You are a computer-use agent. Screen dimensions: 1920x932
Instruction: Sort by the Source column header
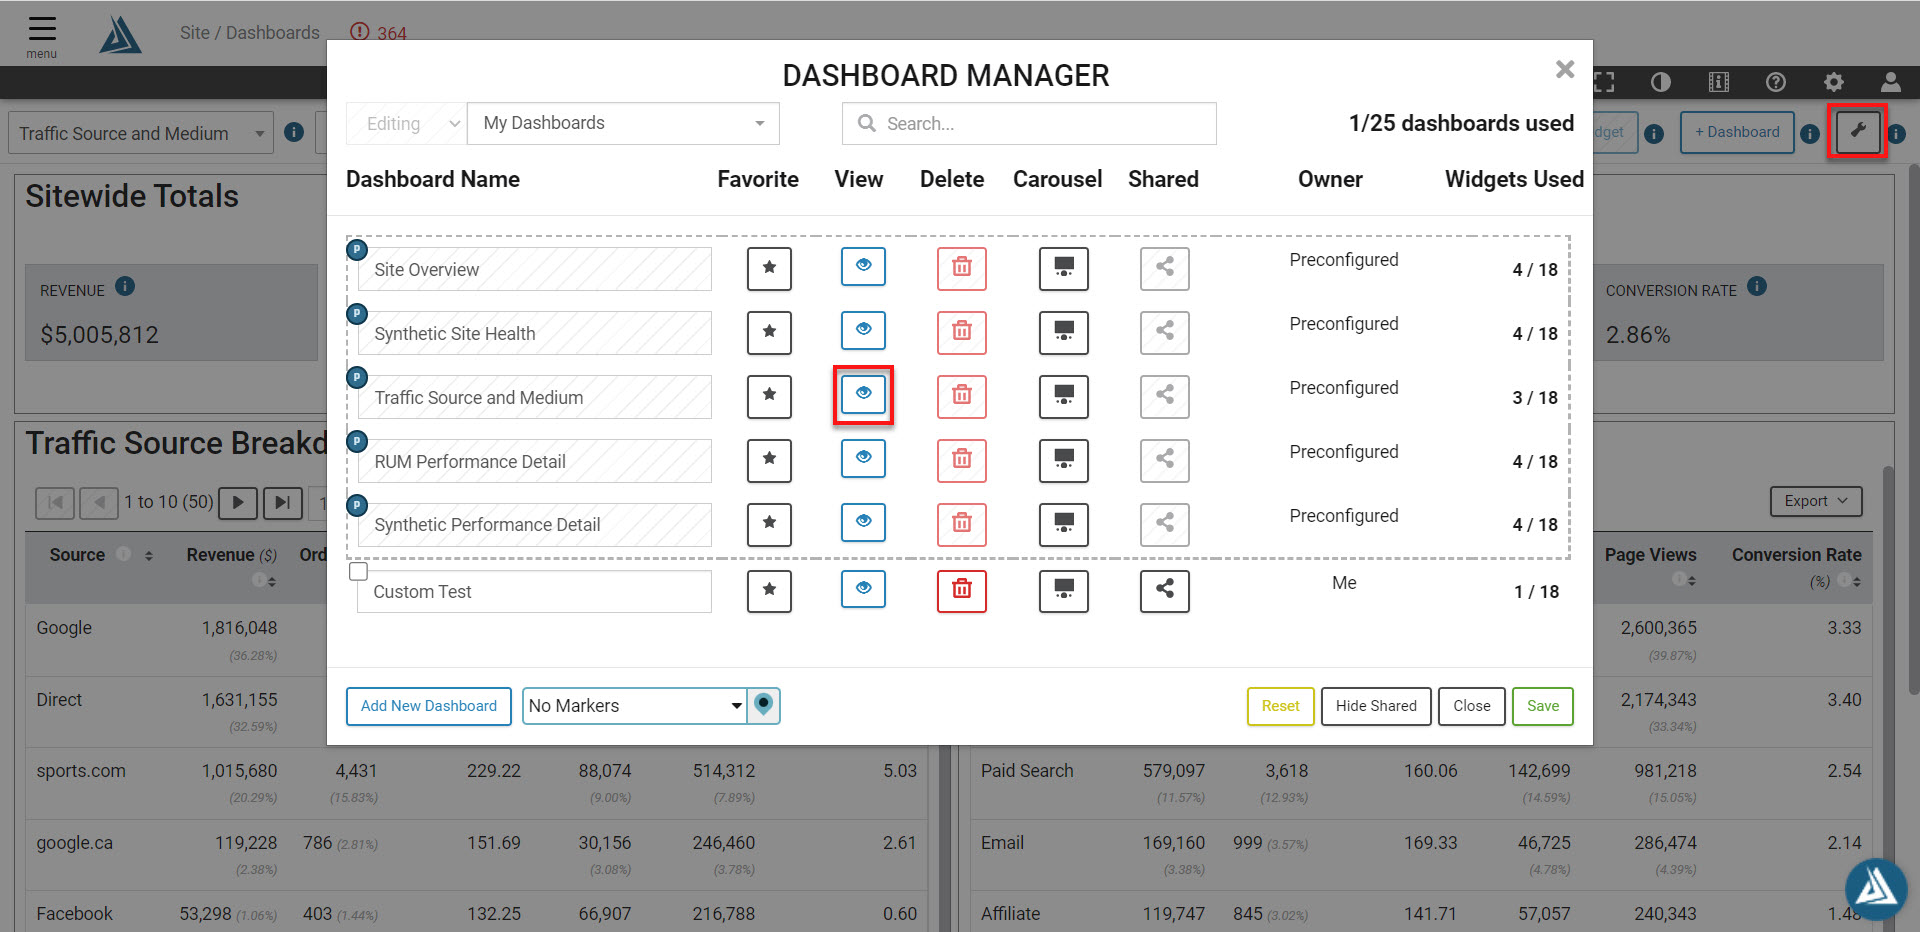[x=77, y=555]
